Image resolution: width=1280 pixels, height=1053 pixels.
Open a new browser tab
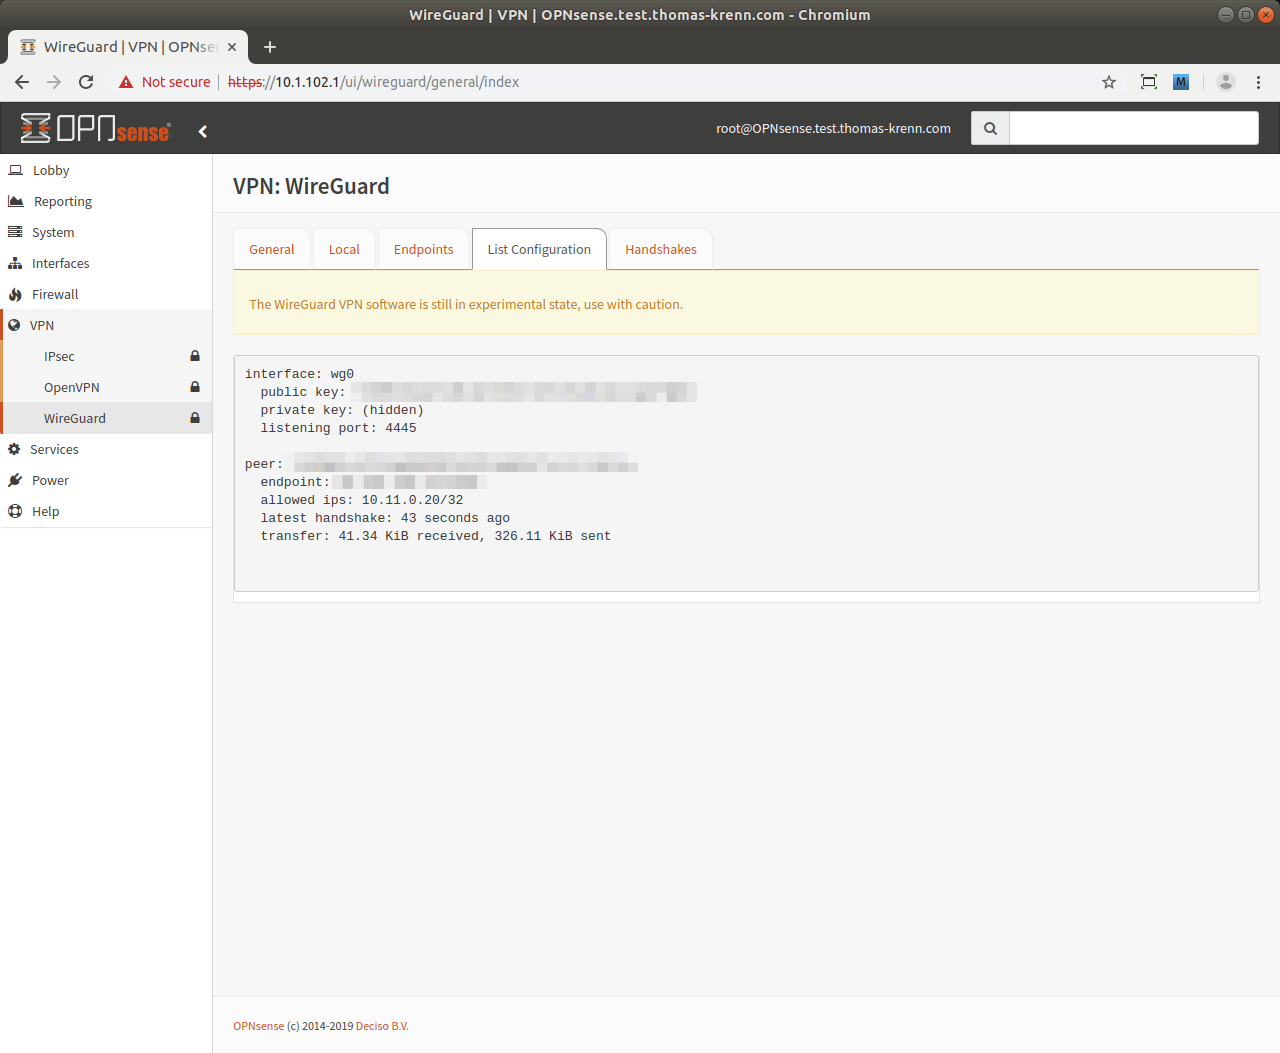click(270, 47)
